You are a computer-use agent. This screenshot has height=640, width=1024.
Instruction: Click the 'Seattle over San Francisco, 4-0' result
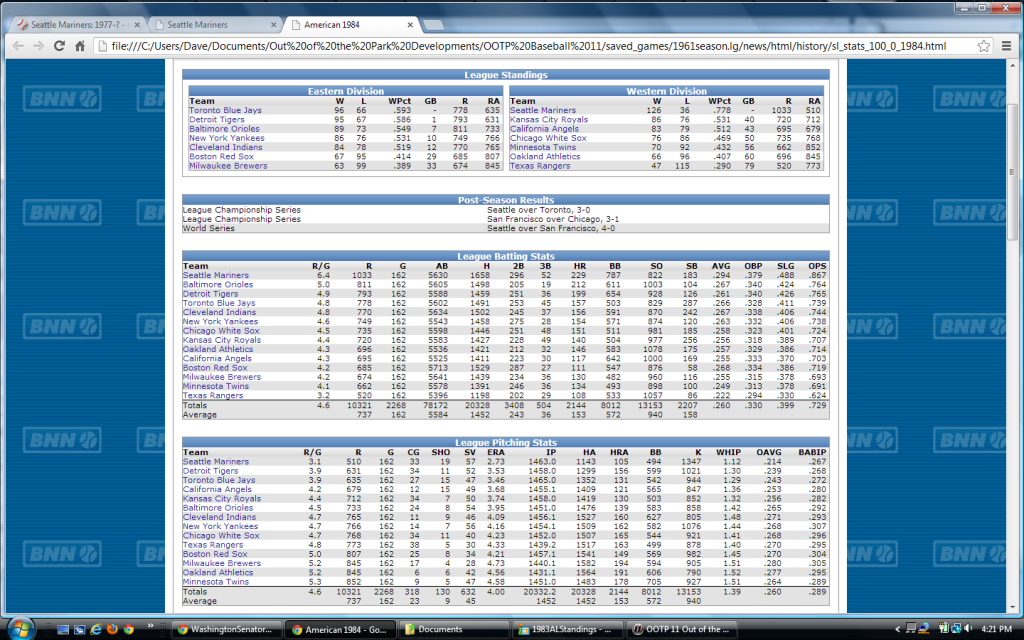click(x=551, y=229)
